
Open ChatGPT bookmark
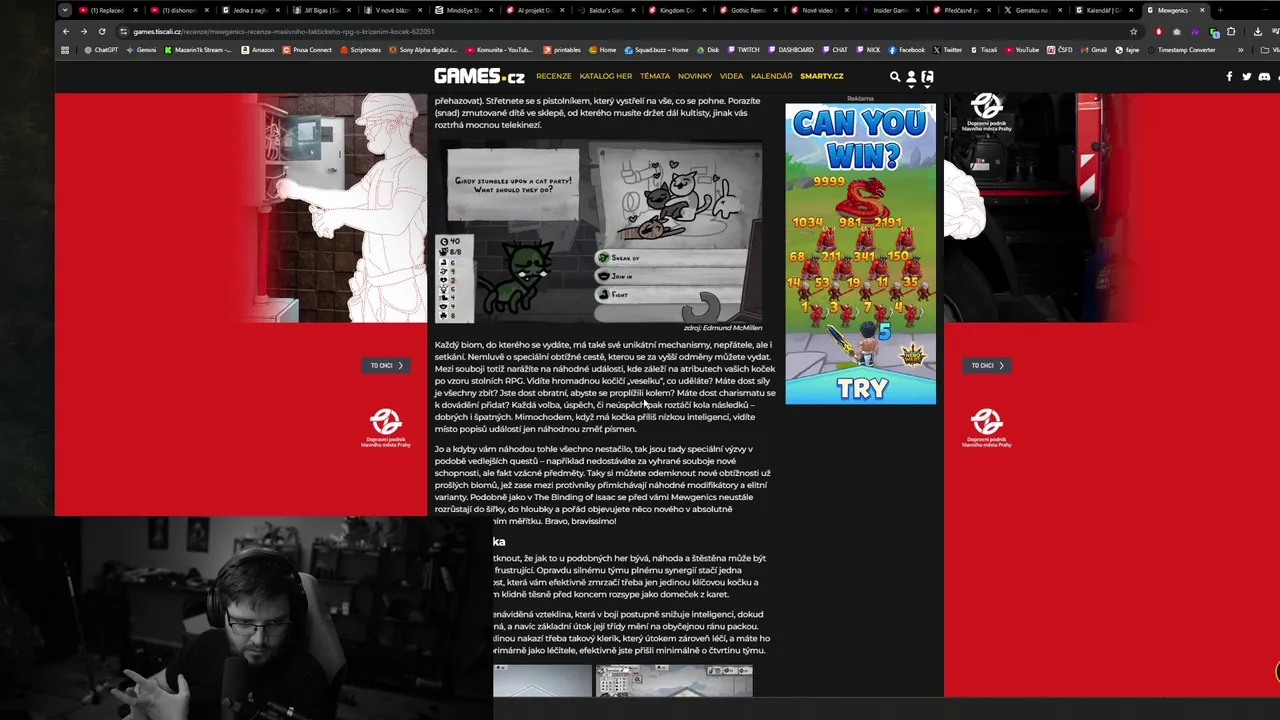click(101, 49)
